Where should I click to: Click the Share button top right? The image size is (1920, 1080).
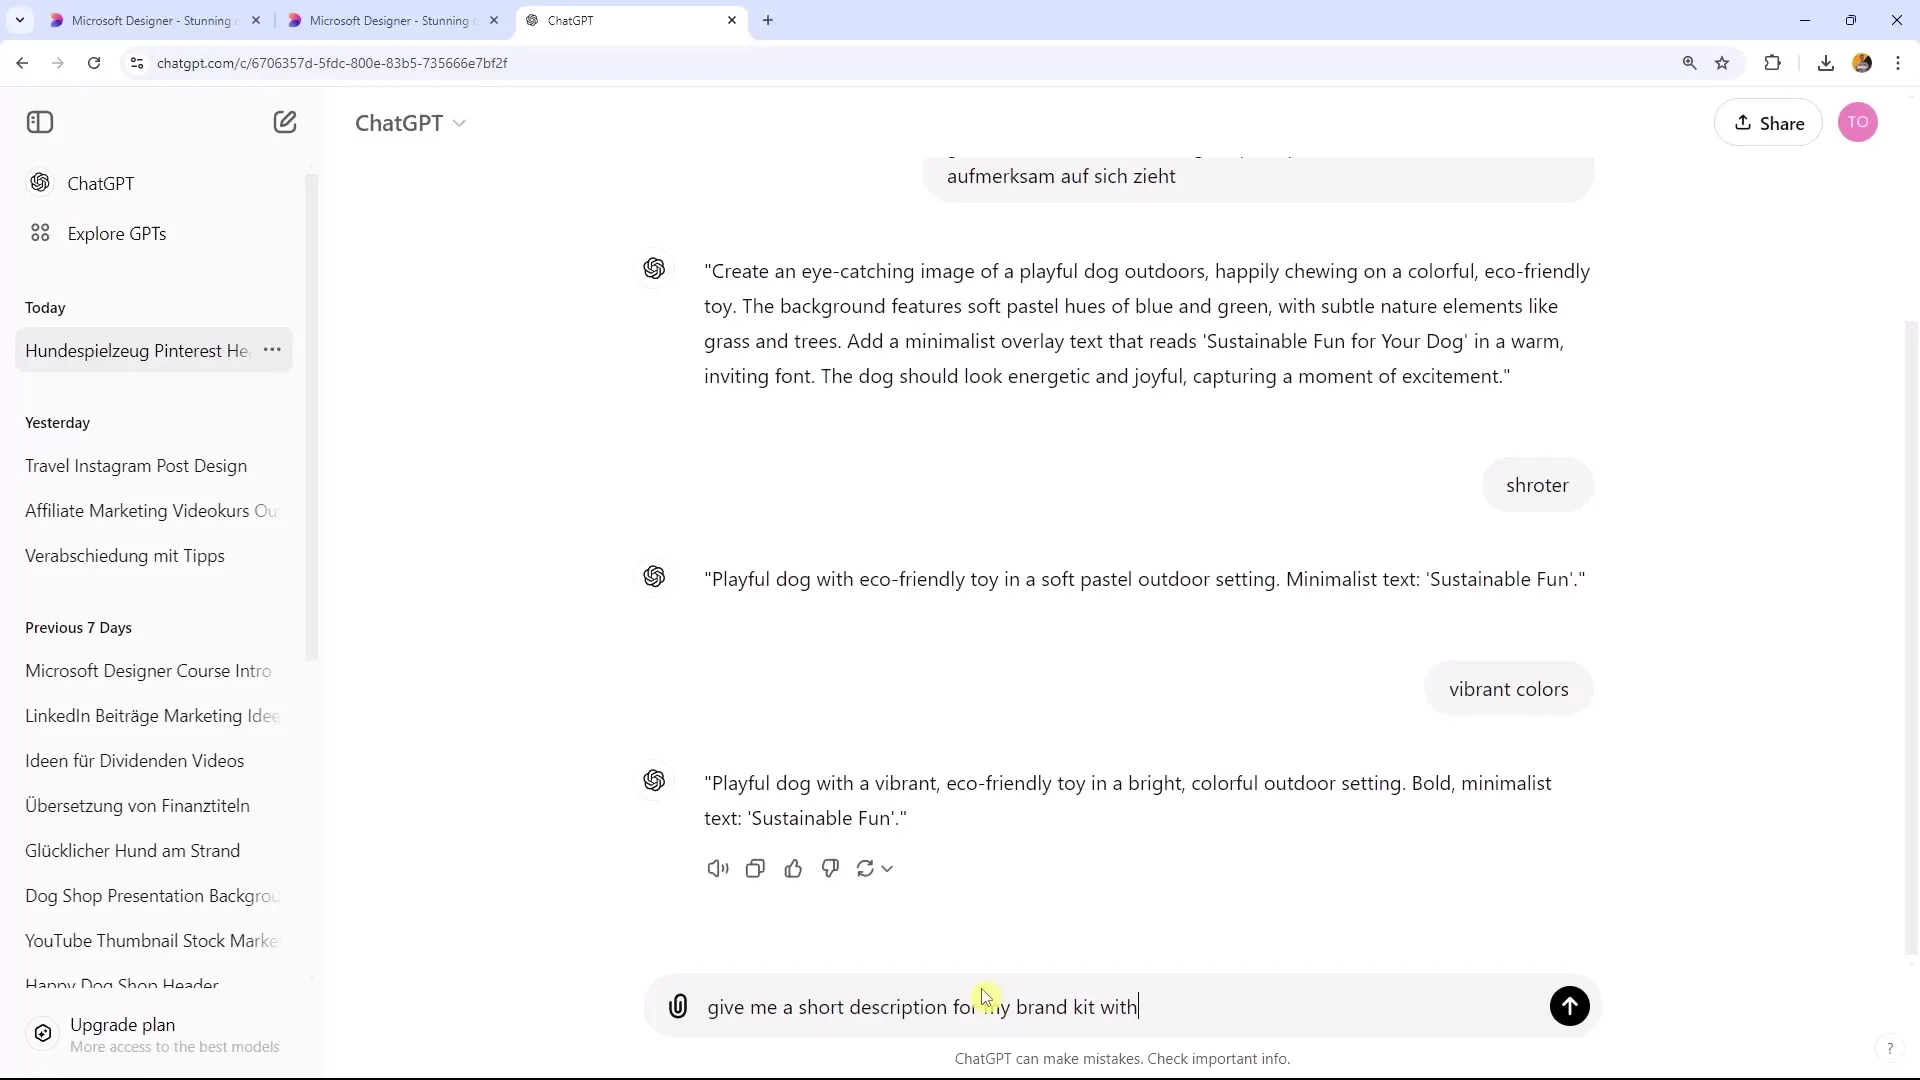1770,123
